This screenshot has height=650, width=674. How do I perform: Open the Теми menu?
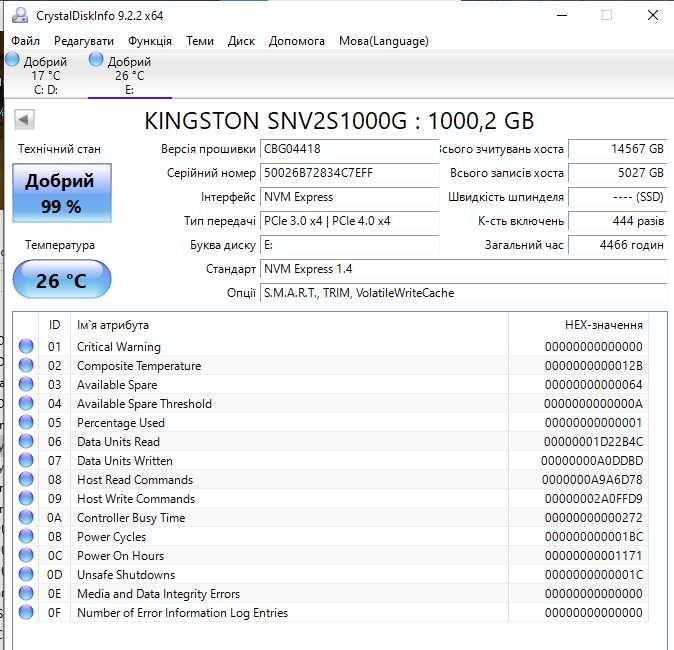pos(200,41)
